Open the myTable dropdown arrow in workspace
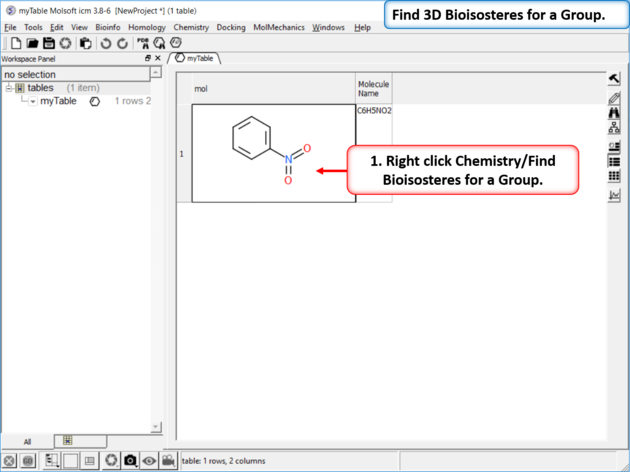The height and width of the screenshot is (472, 630). 32,101
